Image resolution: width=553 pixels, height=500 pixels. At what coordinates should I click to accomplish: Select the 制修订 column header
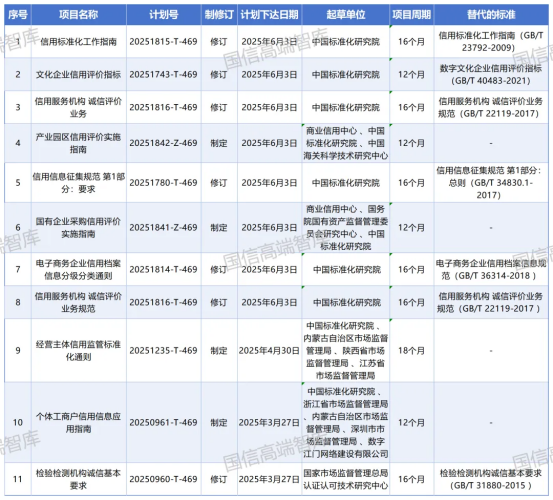pyautogui.click(x=219, y=15)
